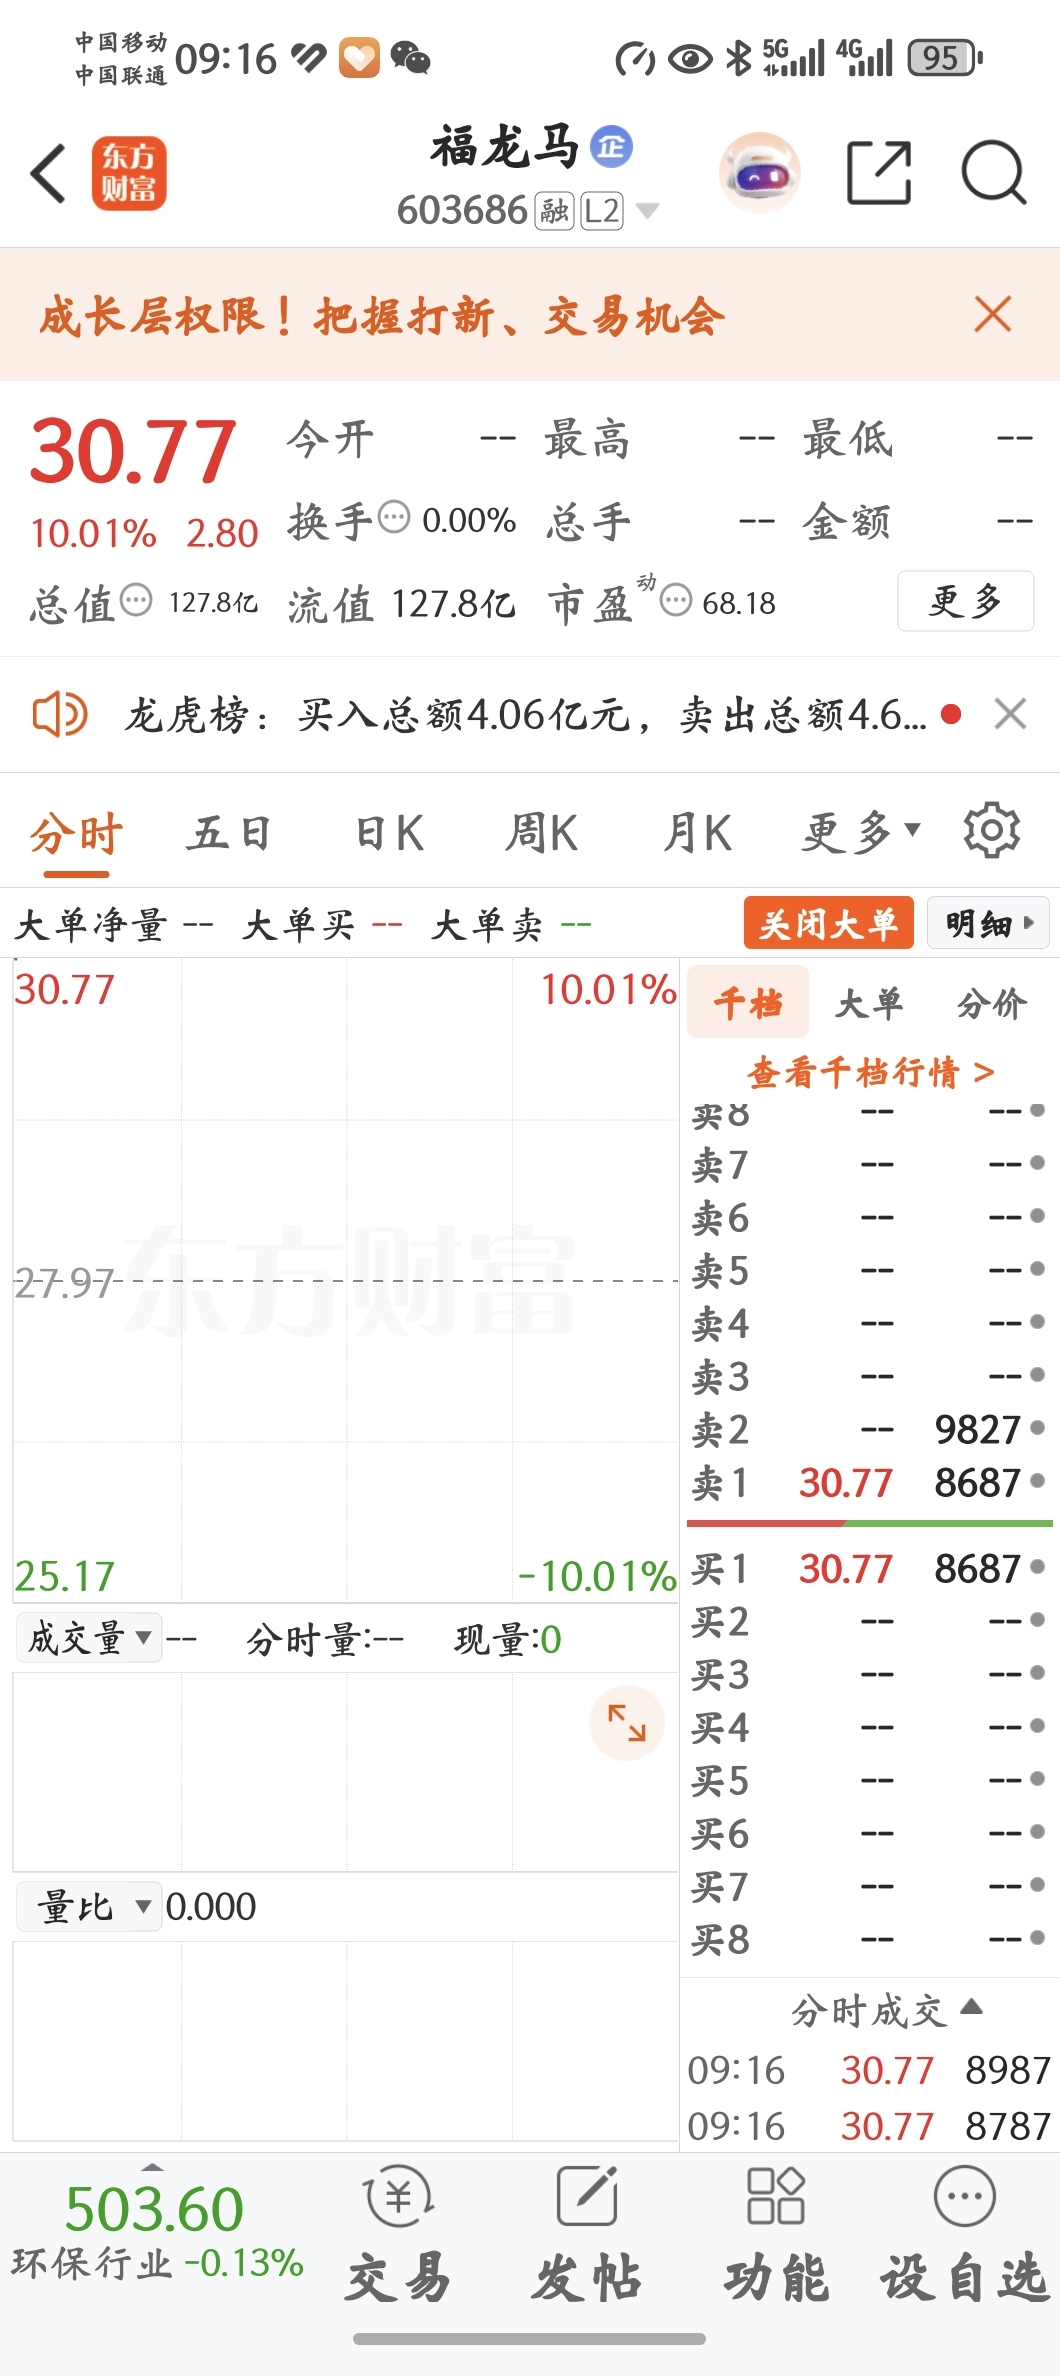
Task: Open the 查看千档行情 link
Action: pyautogui.click(x=870, y=1072)
